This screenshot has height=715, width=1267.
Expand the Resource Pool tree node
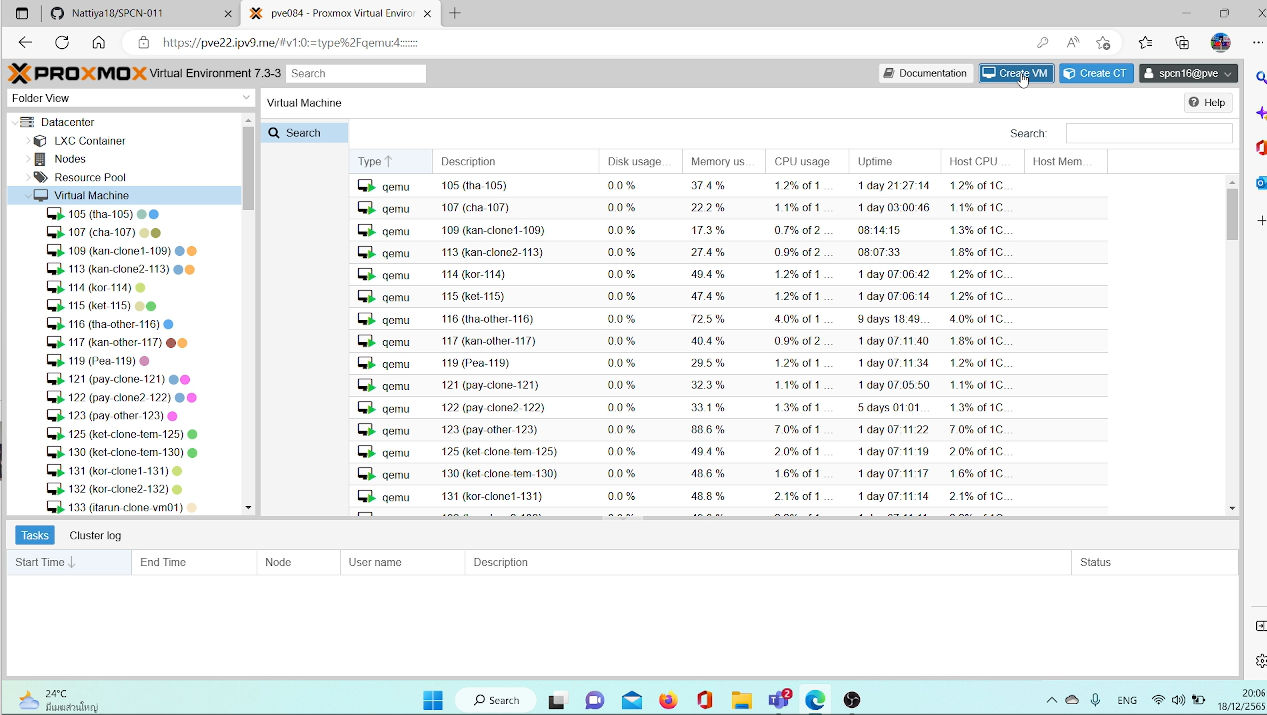point(28,177)
